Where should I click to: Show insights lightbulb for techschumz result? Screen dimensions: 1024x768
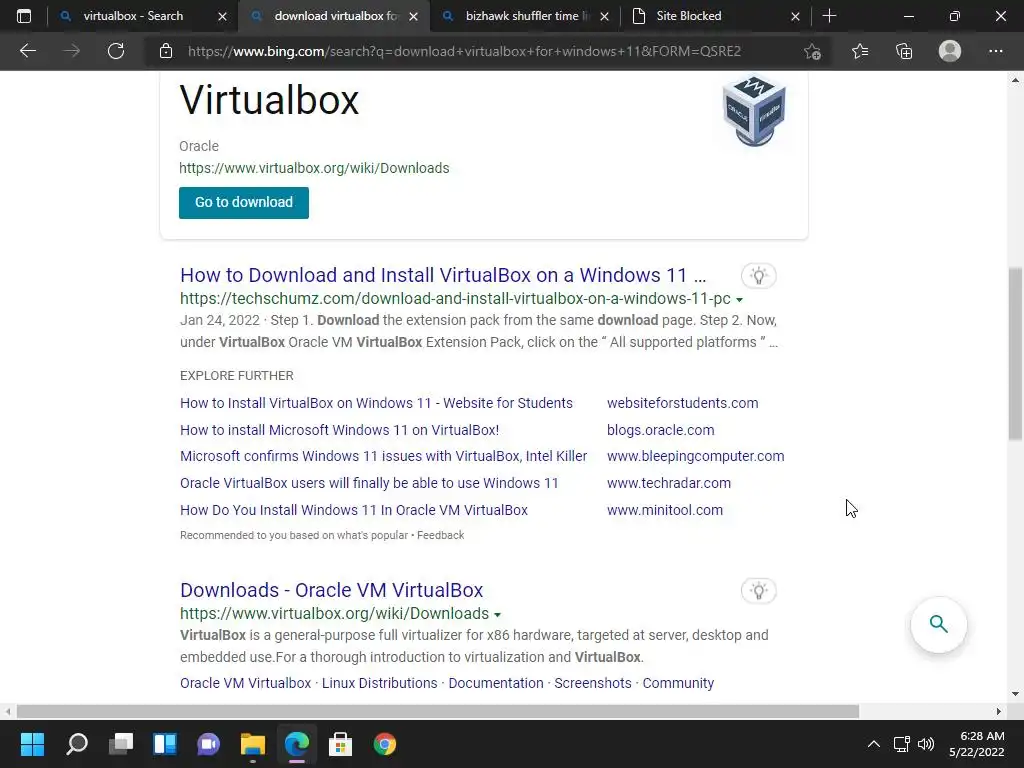click(758, 276)
